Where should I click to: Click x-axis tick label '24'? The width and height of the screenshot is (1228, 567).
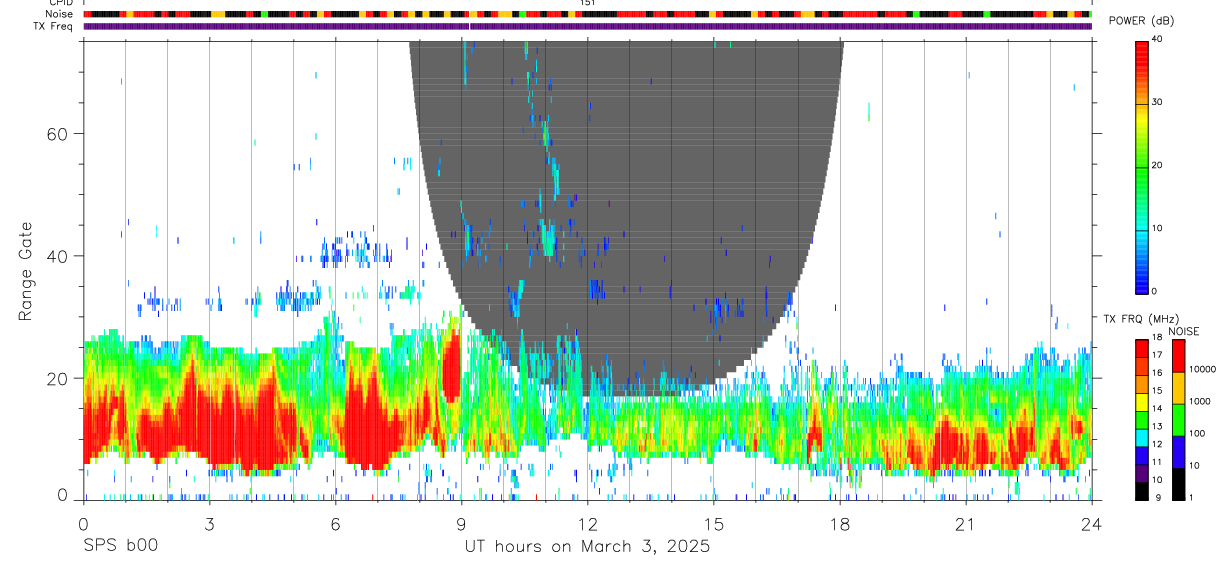point(1092,524)
